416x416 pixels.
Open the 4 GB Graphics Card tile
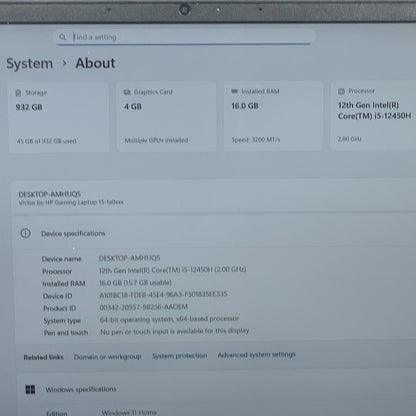click(166, 117)
